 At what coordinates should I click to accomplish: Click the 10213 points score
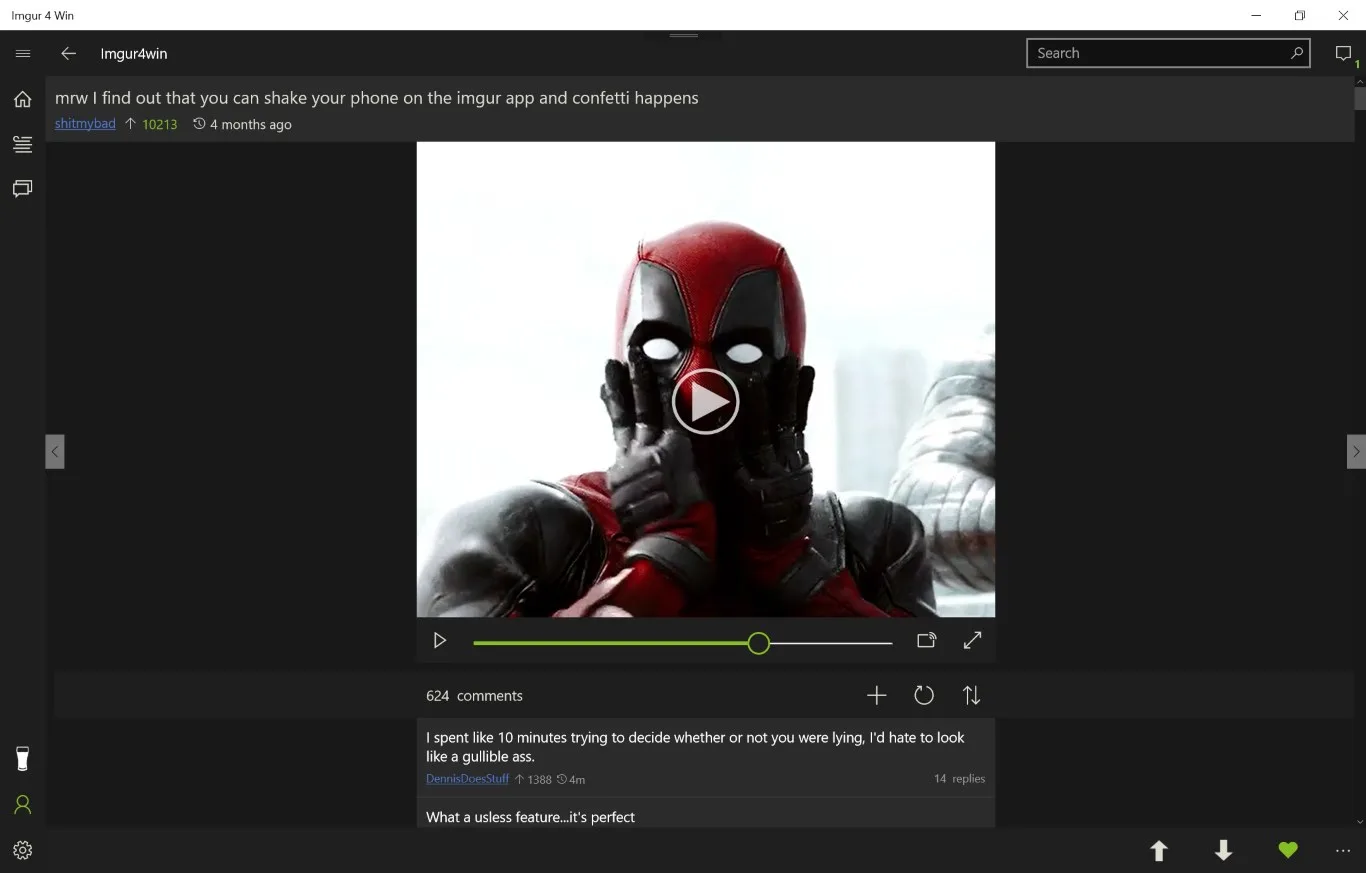(x=159, y=125)
